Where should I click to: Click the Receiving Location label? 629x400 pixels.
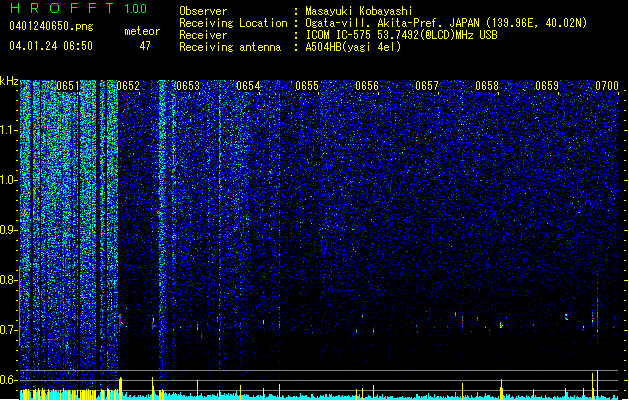click(233, 23)
